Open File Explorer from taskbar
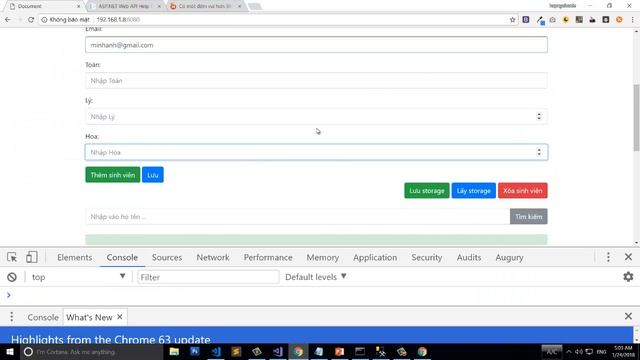Screen dimensions: 640x360 pos(174,351)
